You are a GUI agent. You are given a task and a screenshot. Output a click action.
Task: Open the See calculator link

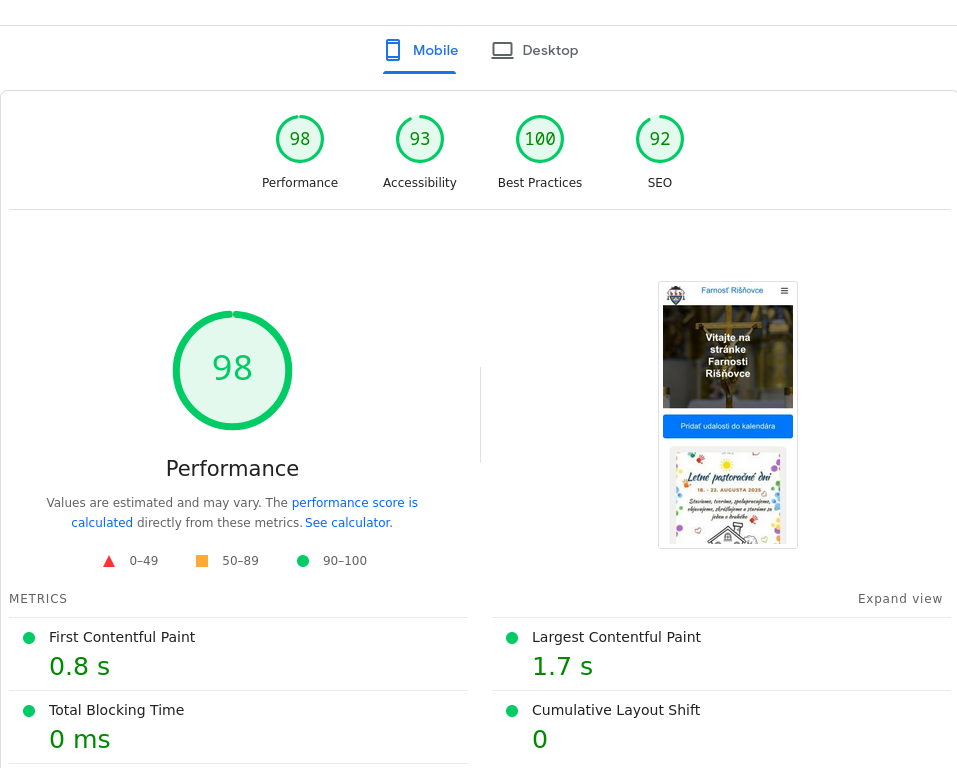point(348,523)
